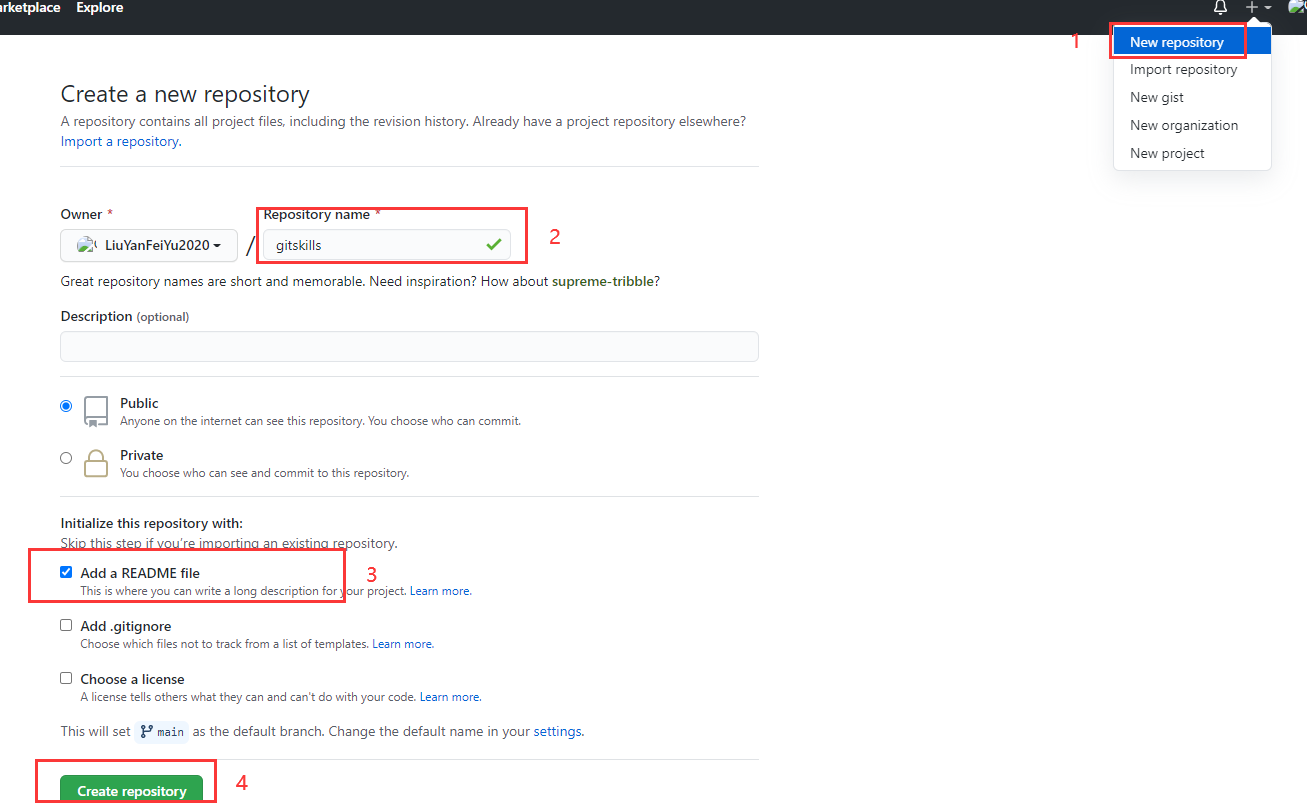Check the Choose a license option

66,678
